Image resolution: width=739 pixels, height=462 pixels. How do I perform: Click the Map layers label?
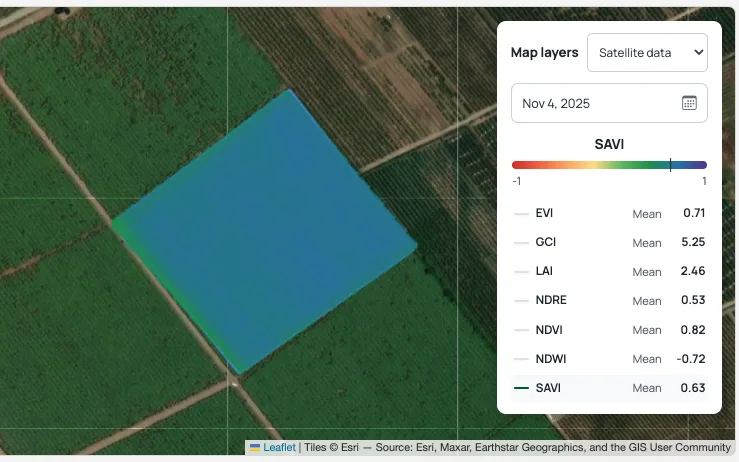coord(544,52)
